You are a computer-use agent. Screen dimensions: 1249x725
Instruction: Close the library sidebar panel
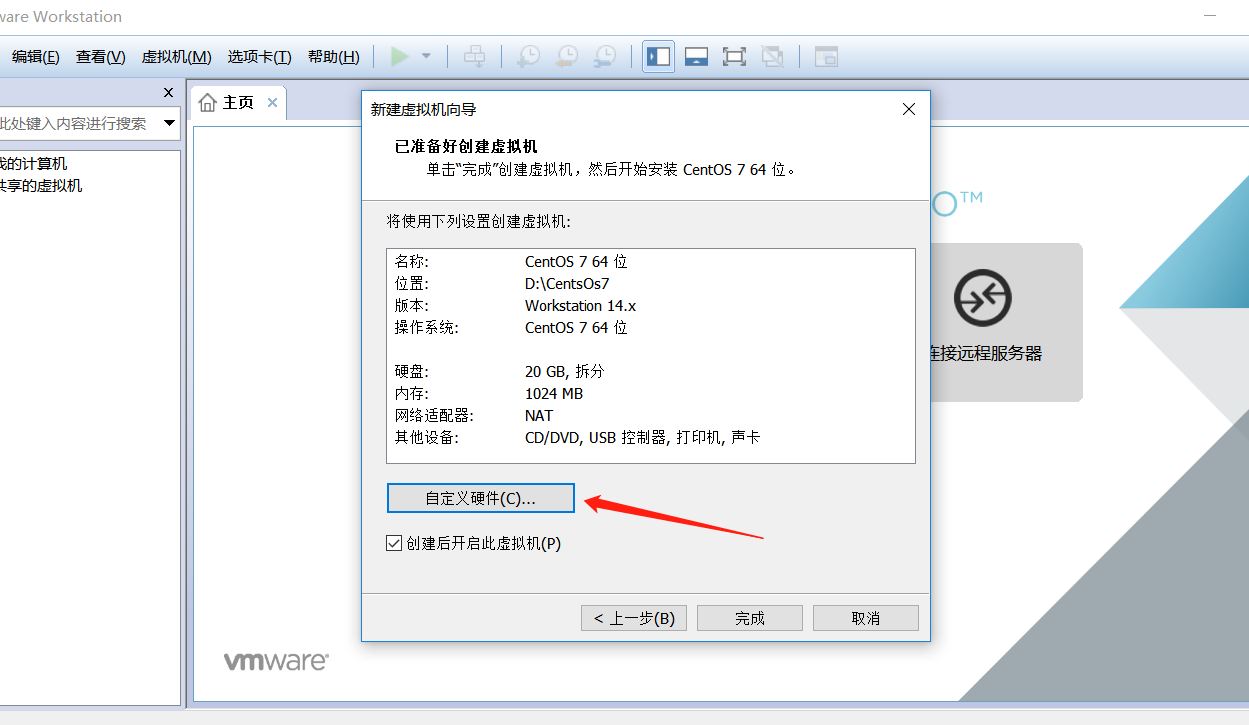click(168, 93)
